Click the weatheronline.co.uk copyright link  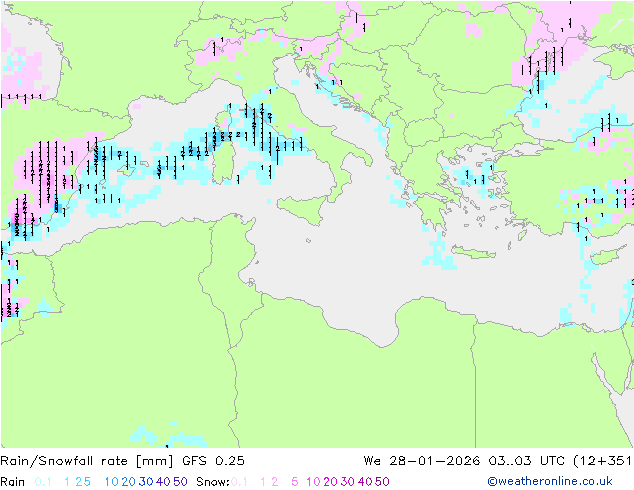click(550, 481)
